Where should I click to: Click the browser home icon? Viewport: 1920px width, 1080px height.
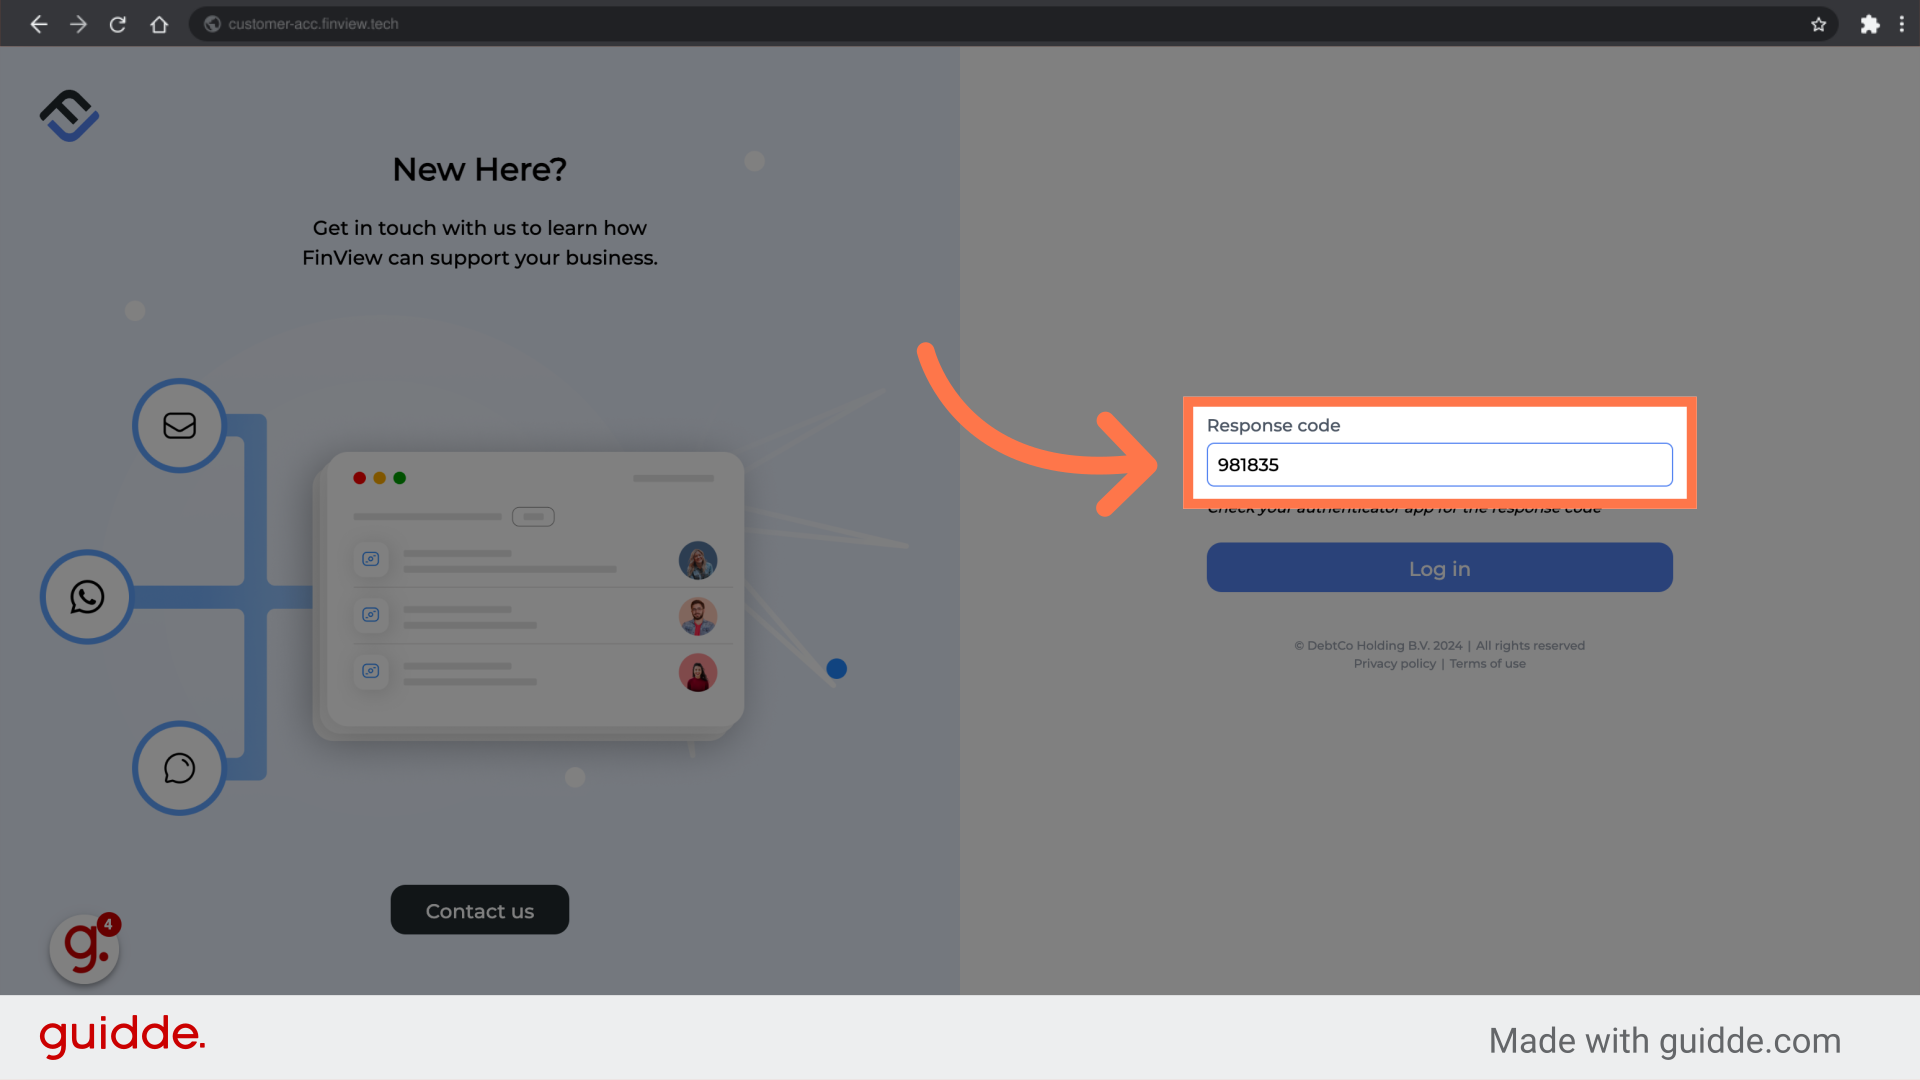(x=160, y=24)
